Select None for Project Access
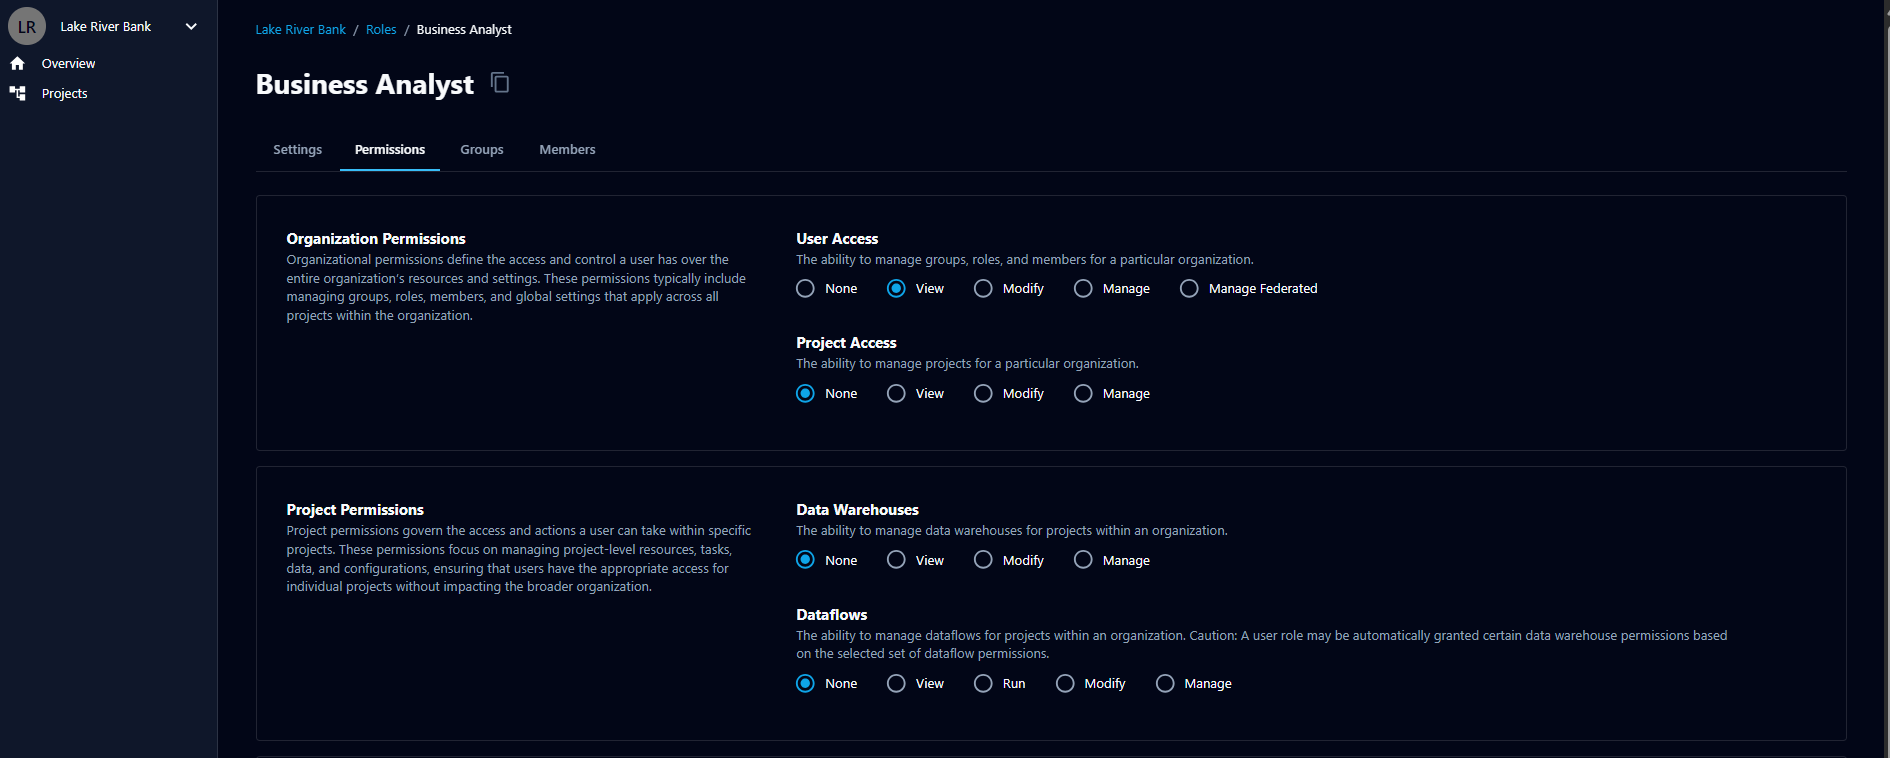This screenshot has height=758, width=1890. tap(805, 393)
